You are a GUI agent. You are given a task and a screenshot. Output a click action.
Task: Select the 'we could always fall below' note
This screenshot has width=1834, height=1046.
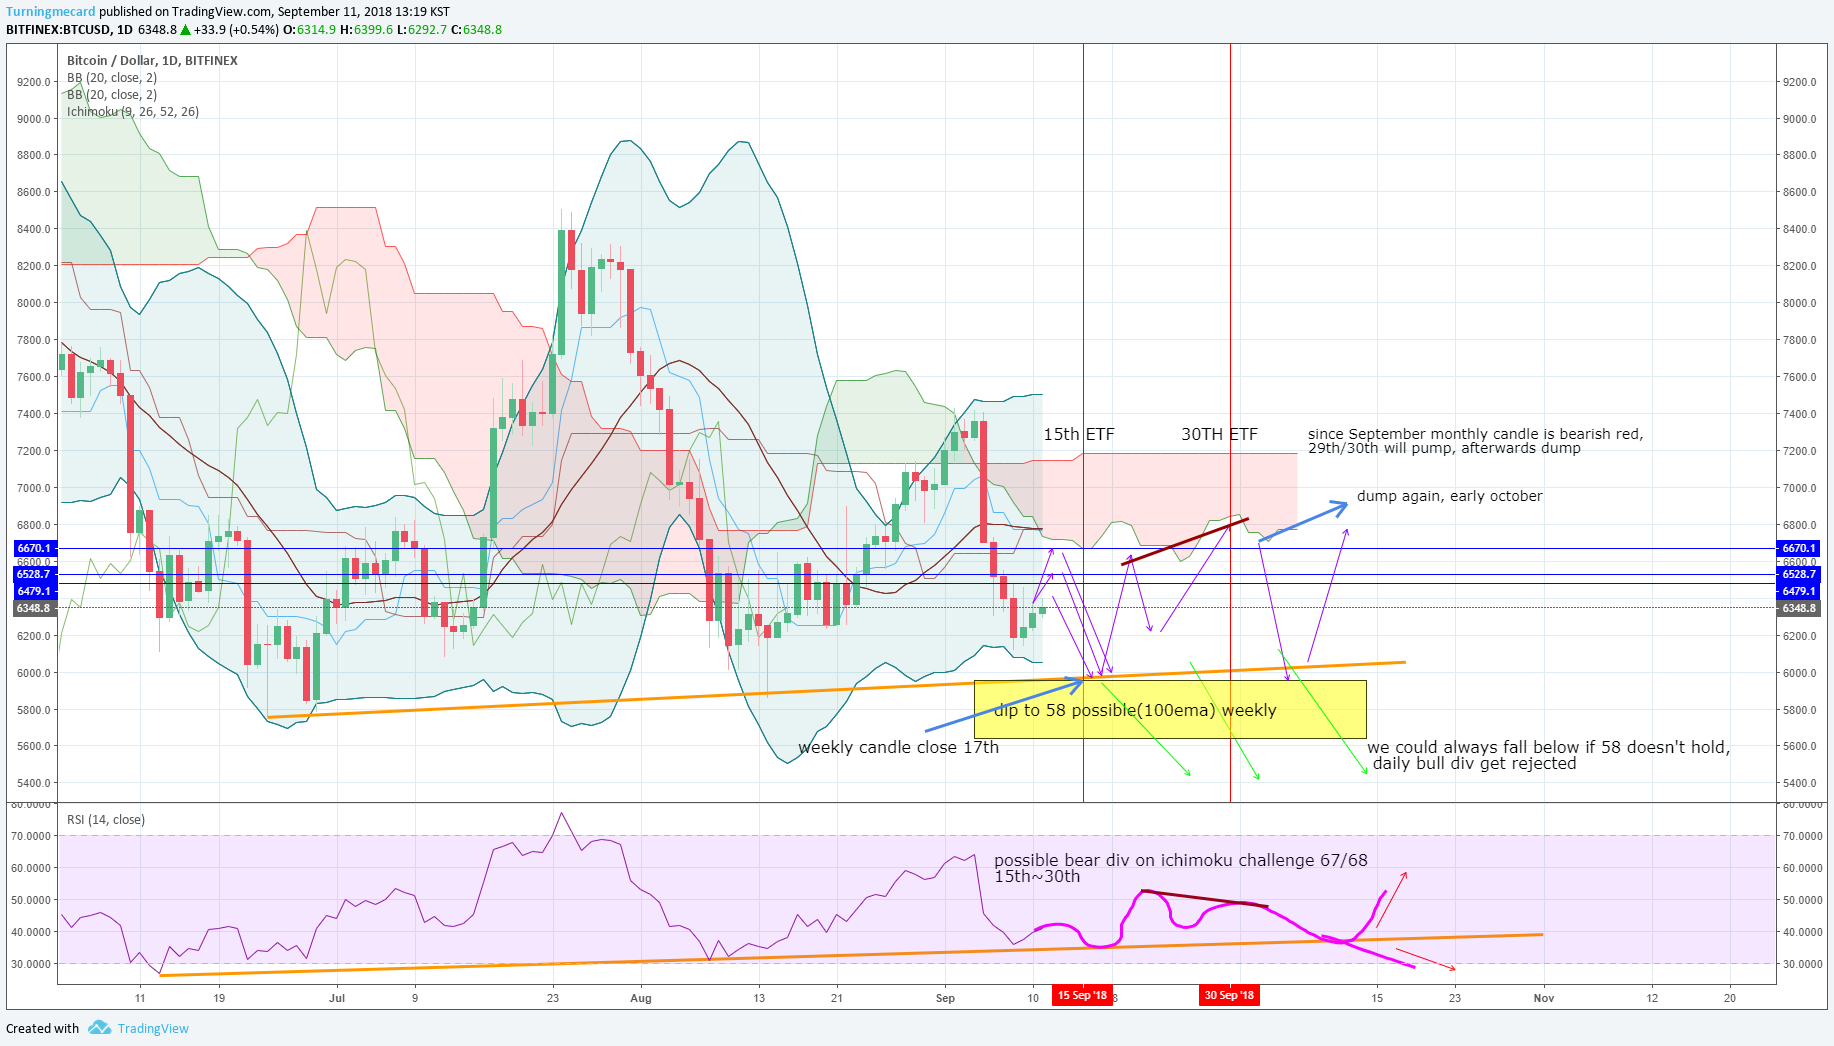click(x=1548, y=755)
